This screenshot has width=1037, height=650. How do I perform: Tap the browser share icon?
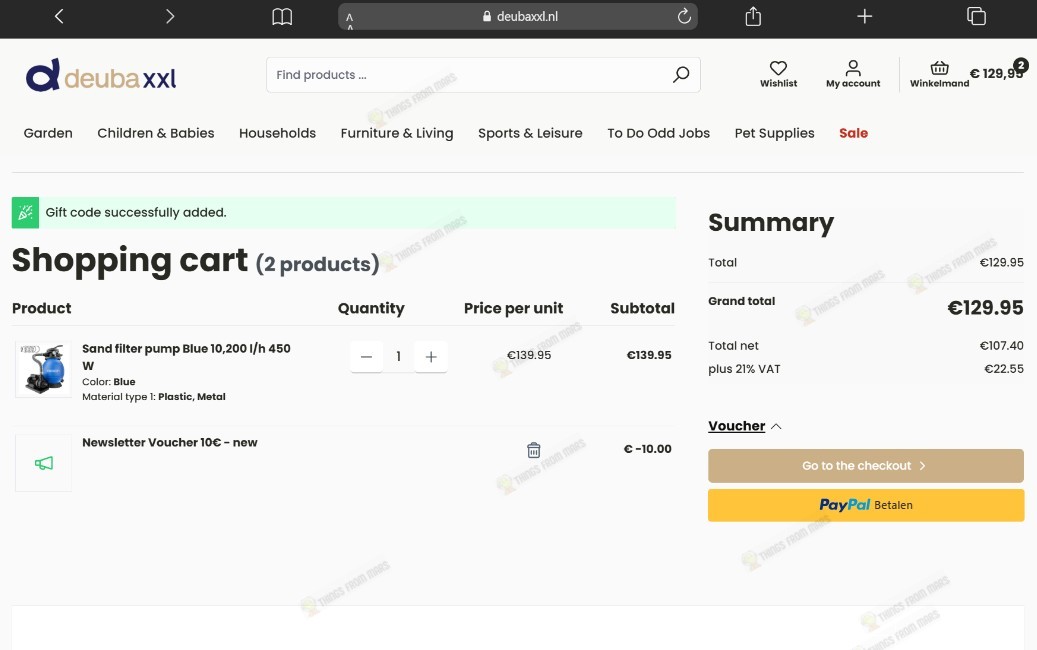point(753,16)
